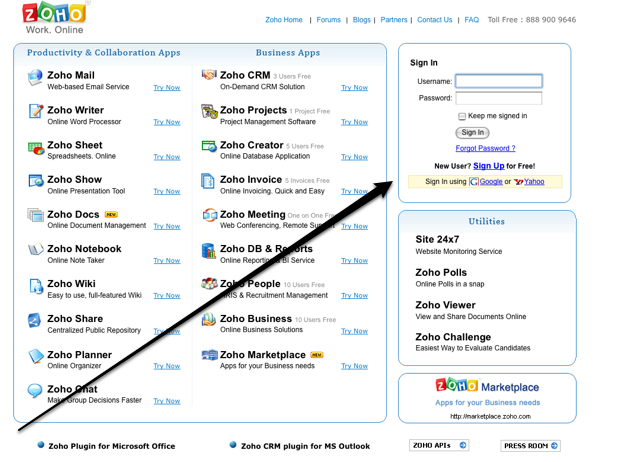Try Now for Zoho Writer
Viewport: 621px width, 462px height.
pos(167,122)
